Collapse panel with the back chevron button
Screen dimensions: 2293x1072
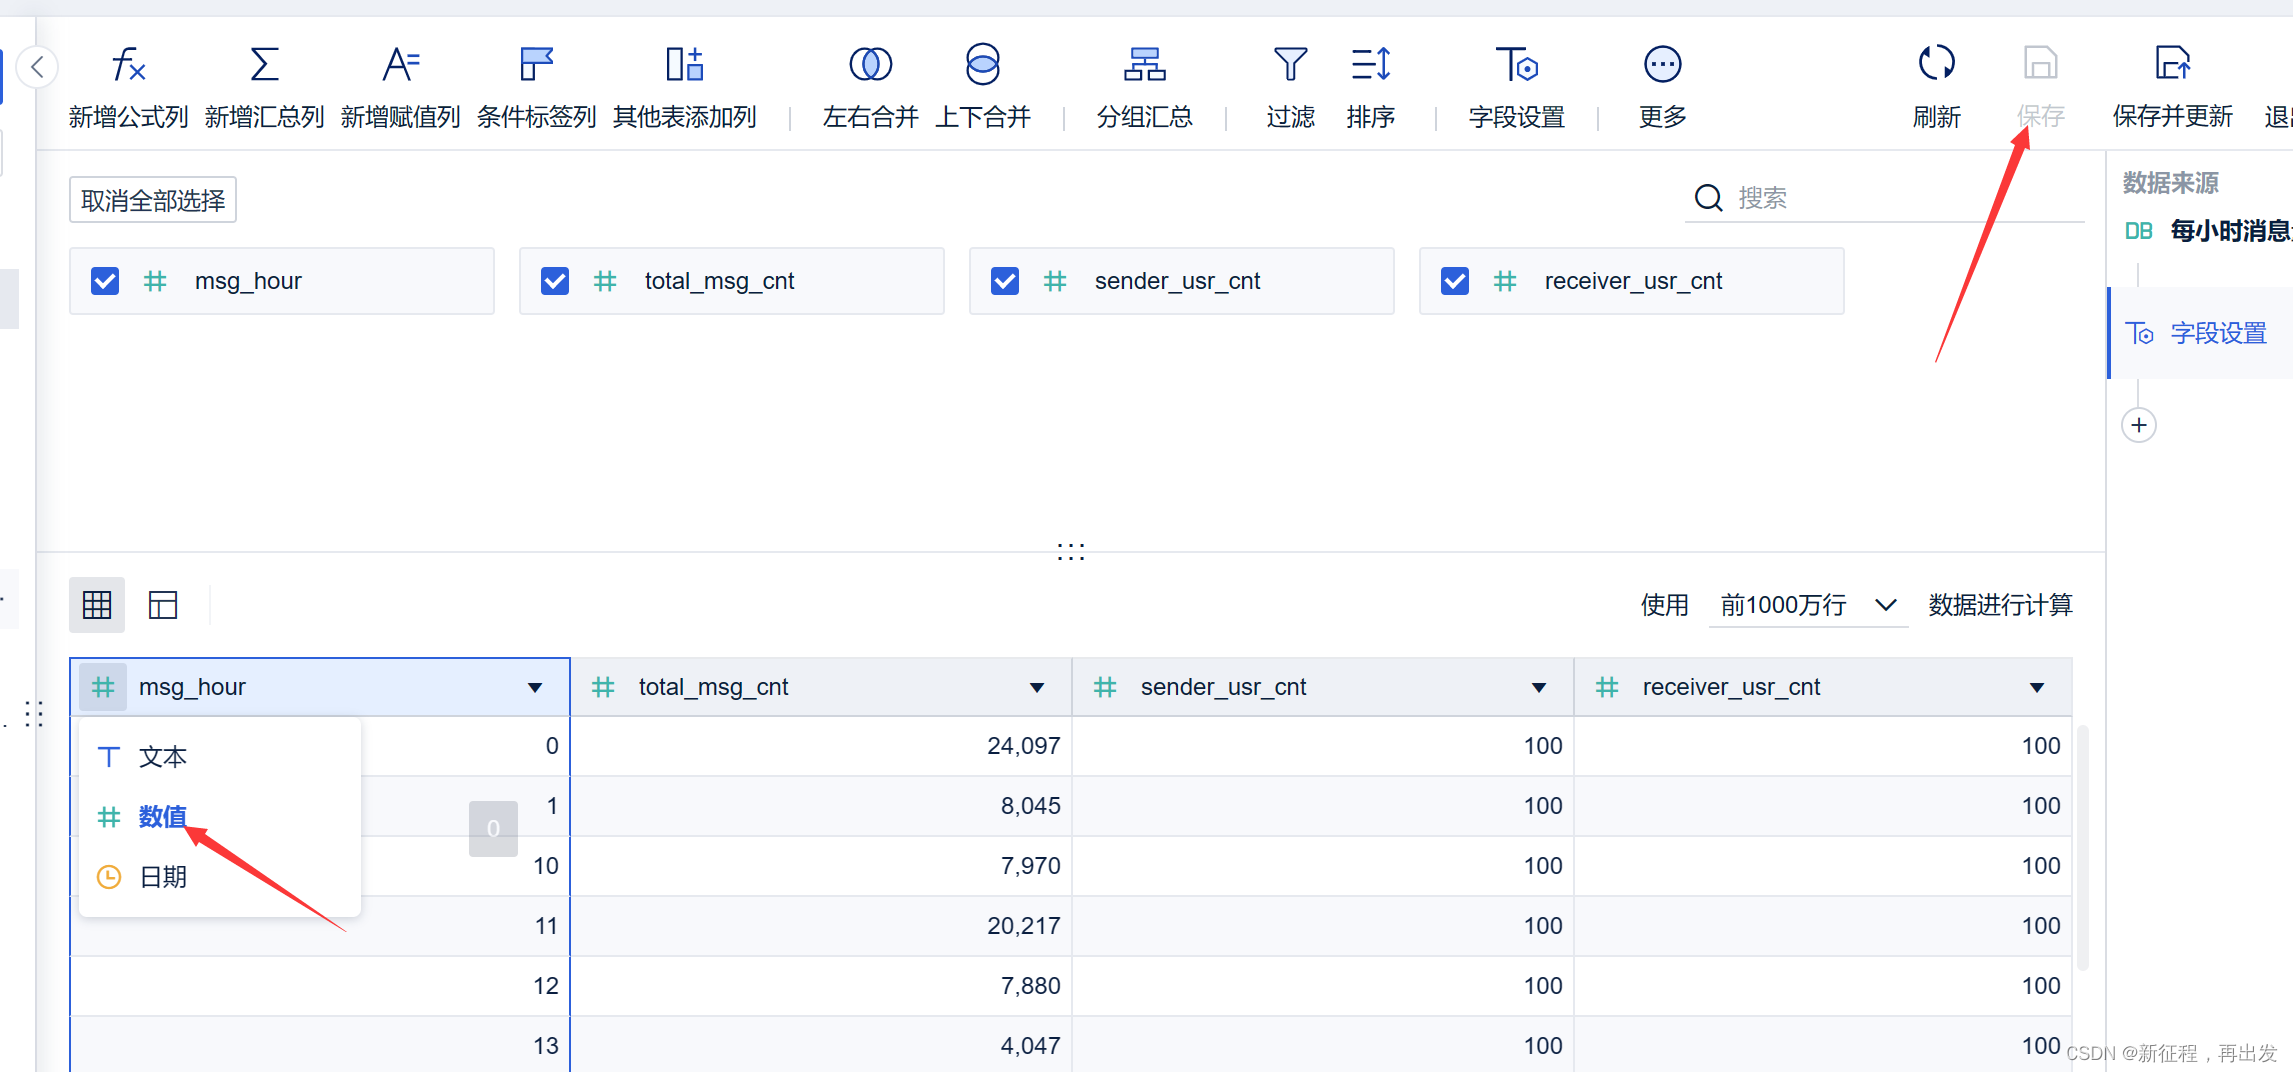tap(38, 67)
